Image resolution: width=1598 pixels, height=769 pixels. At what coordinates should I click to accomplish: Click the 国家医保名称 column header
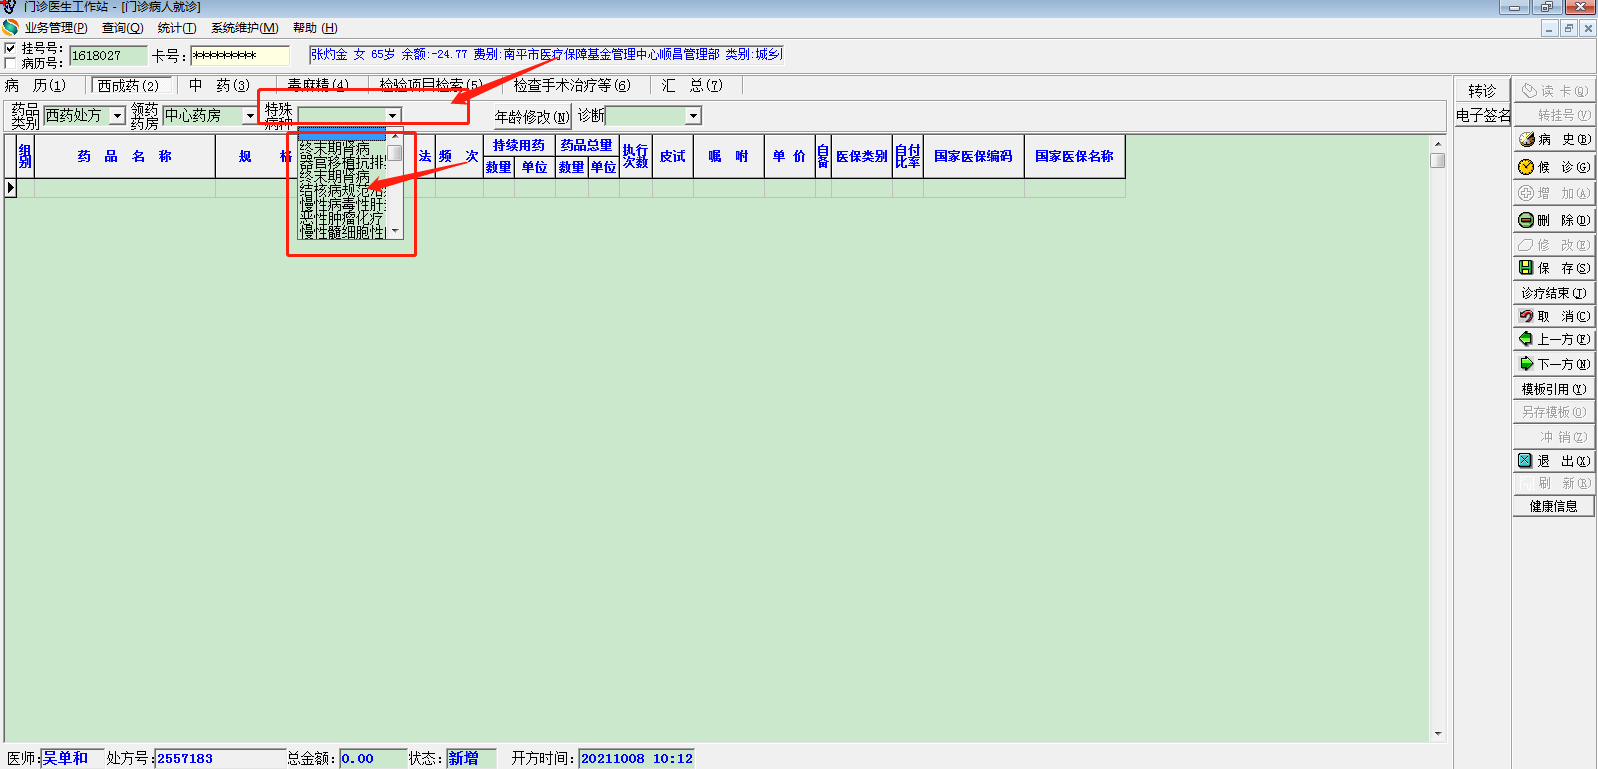pyautogui.click(x=1075, y=157)
